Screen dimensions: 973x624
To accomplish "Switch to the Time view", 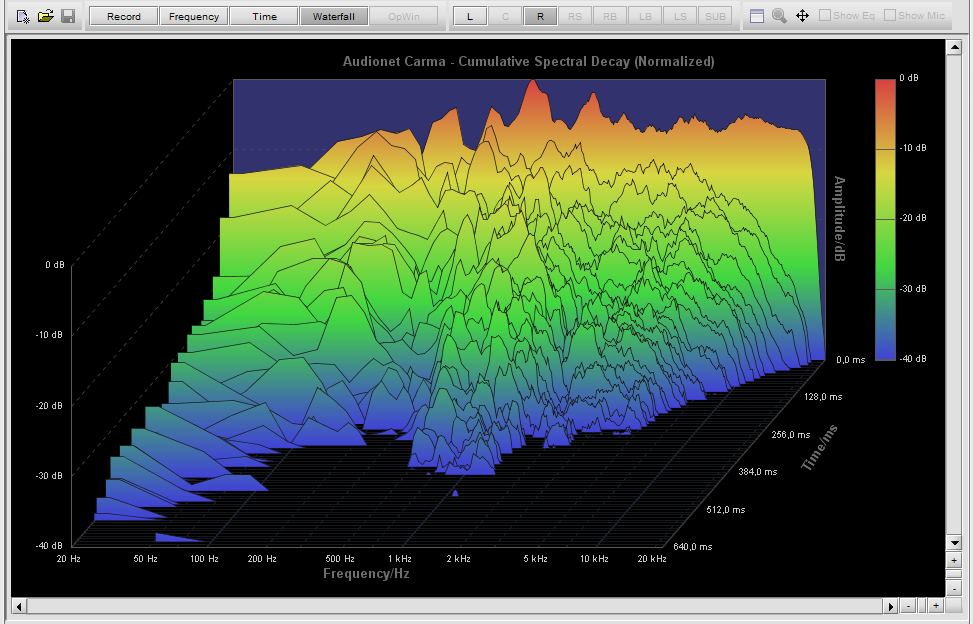I will pyautogui.click(x=264, y=16).
